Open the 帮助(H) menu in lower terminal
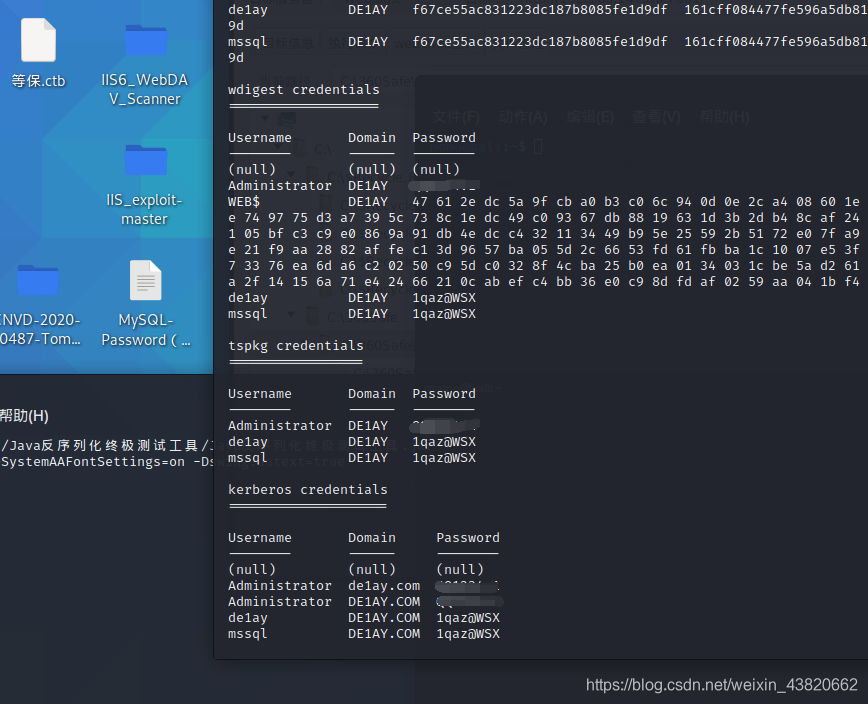The image size is (868, 704). click(24, 416)
